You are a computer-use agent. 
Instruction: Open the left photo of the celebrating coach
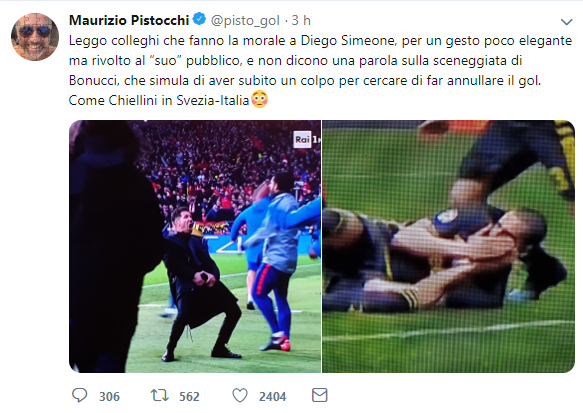click(x=195, y=246)
